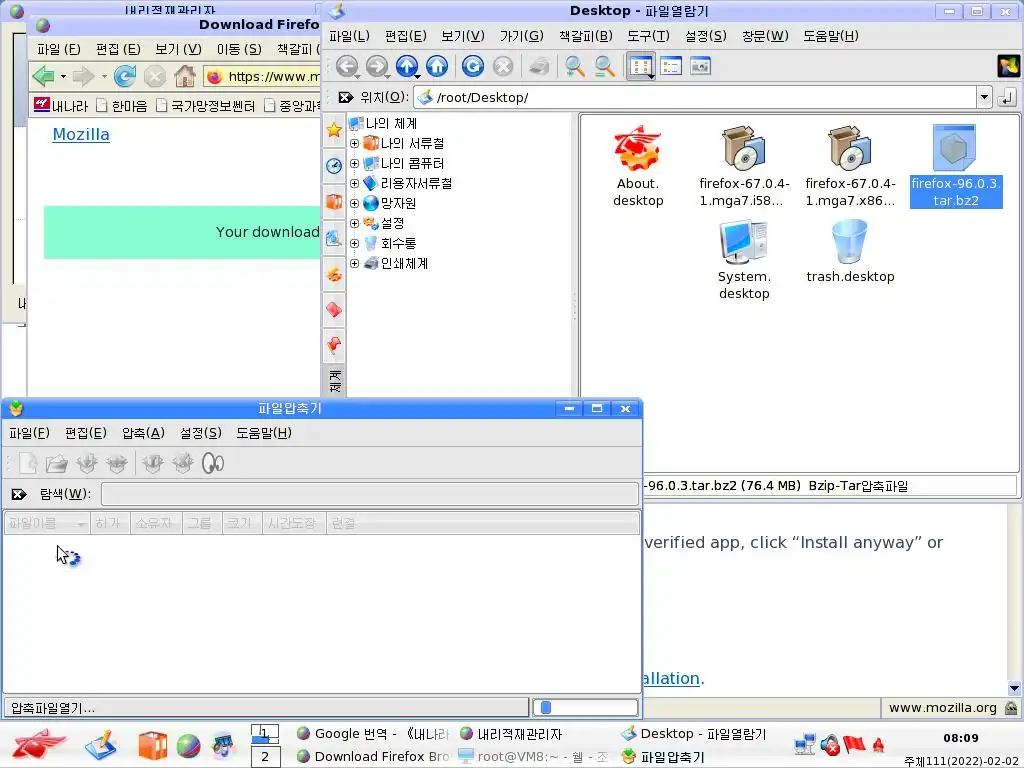Switch to image preview view mode
Viewport: 1024px width, 768px height.
[x=700, y=66]
